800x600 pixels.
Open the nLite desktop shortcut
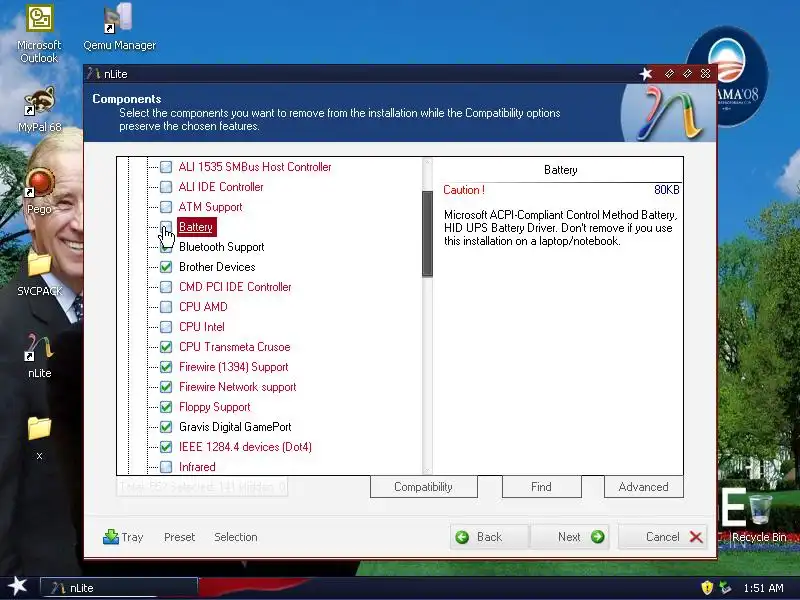click(x=39, y=356)
